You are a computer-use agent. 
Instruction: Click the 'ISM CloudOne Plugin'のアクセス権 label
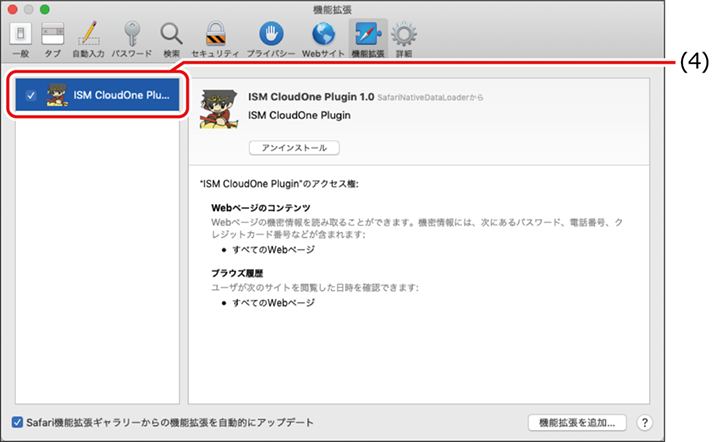click(279, 184)
